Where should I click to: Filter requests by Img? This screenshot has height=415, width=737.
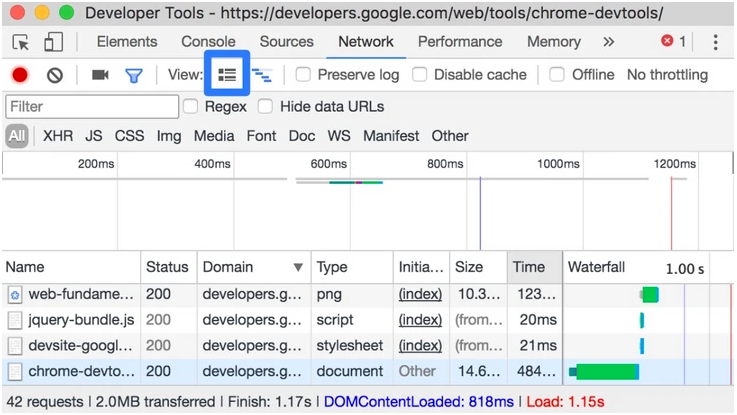169,136
